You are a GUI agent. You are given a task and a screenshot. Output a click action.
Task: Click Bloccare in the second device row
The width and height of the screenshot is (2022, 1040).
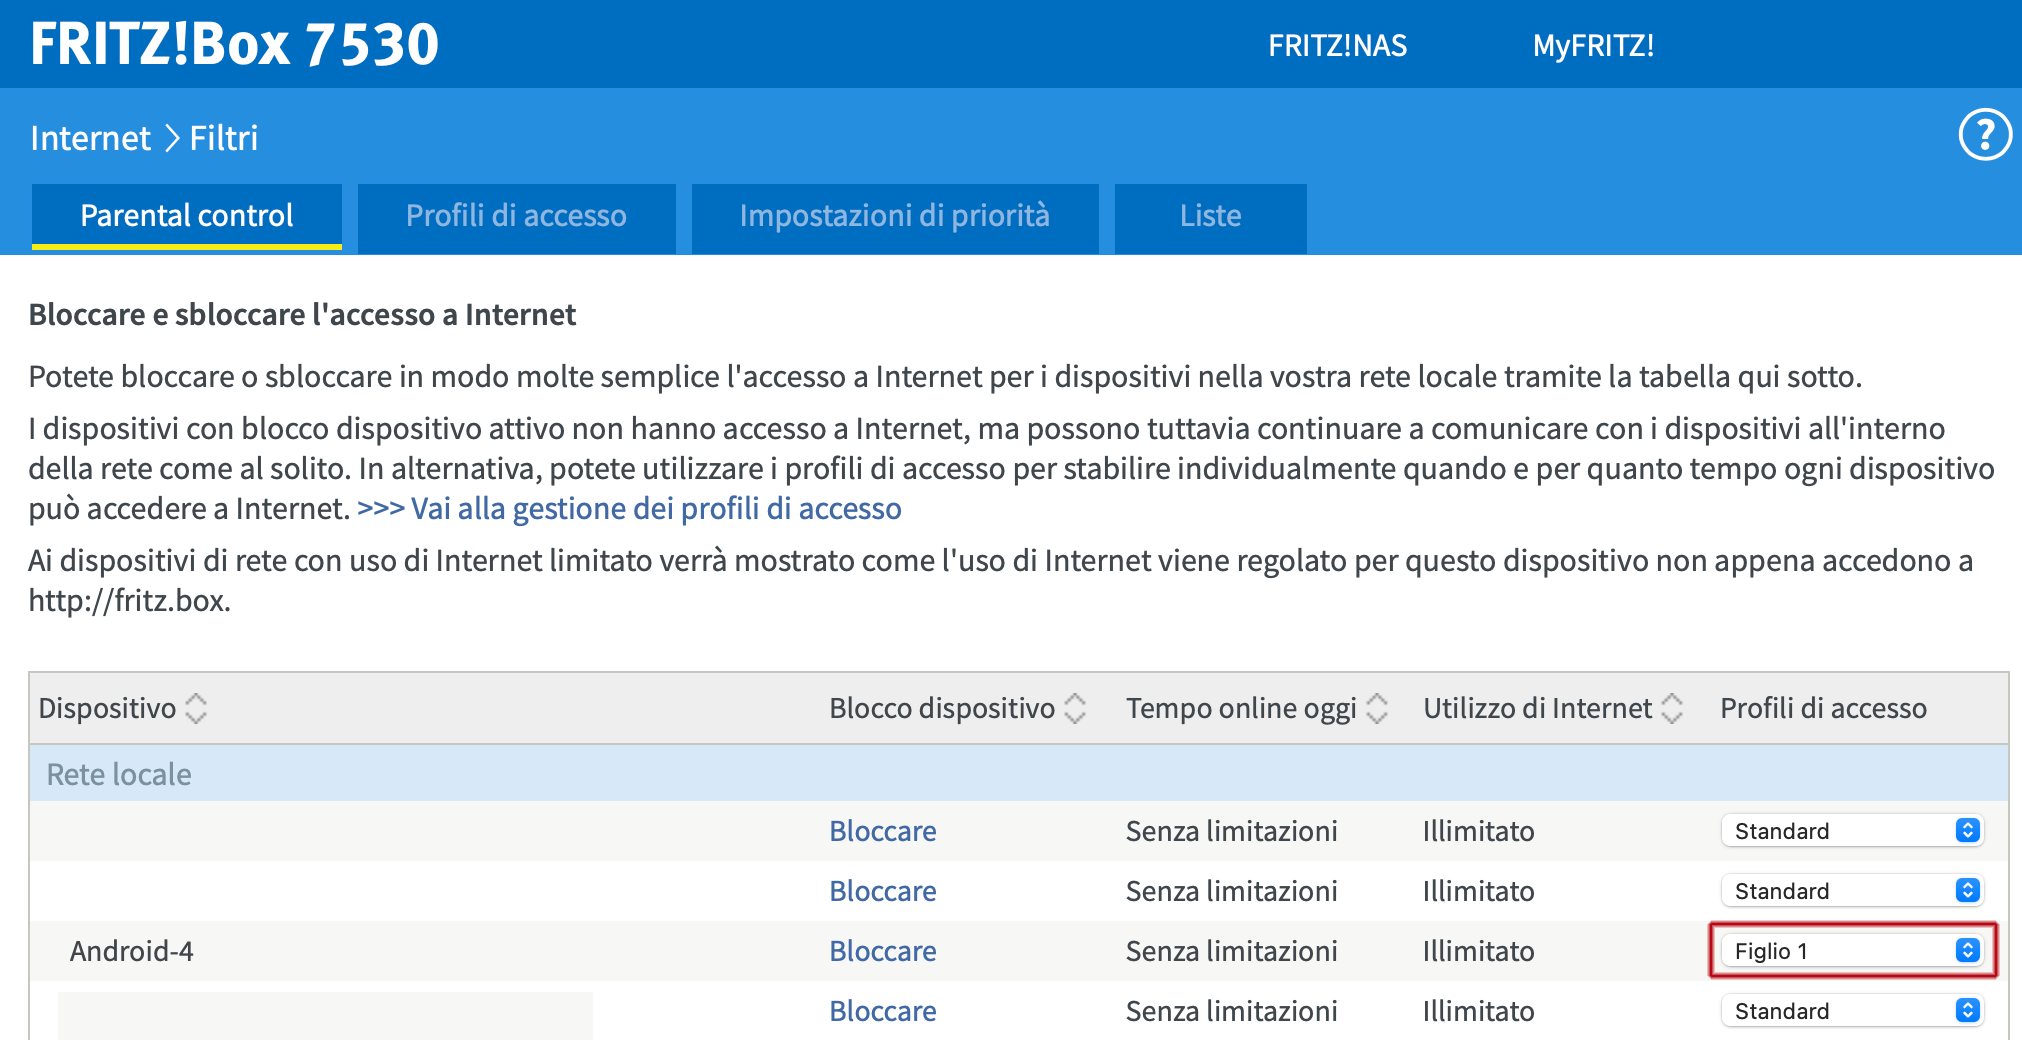(883, 891)
